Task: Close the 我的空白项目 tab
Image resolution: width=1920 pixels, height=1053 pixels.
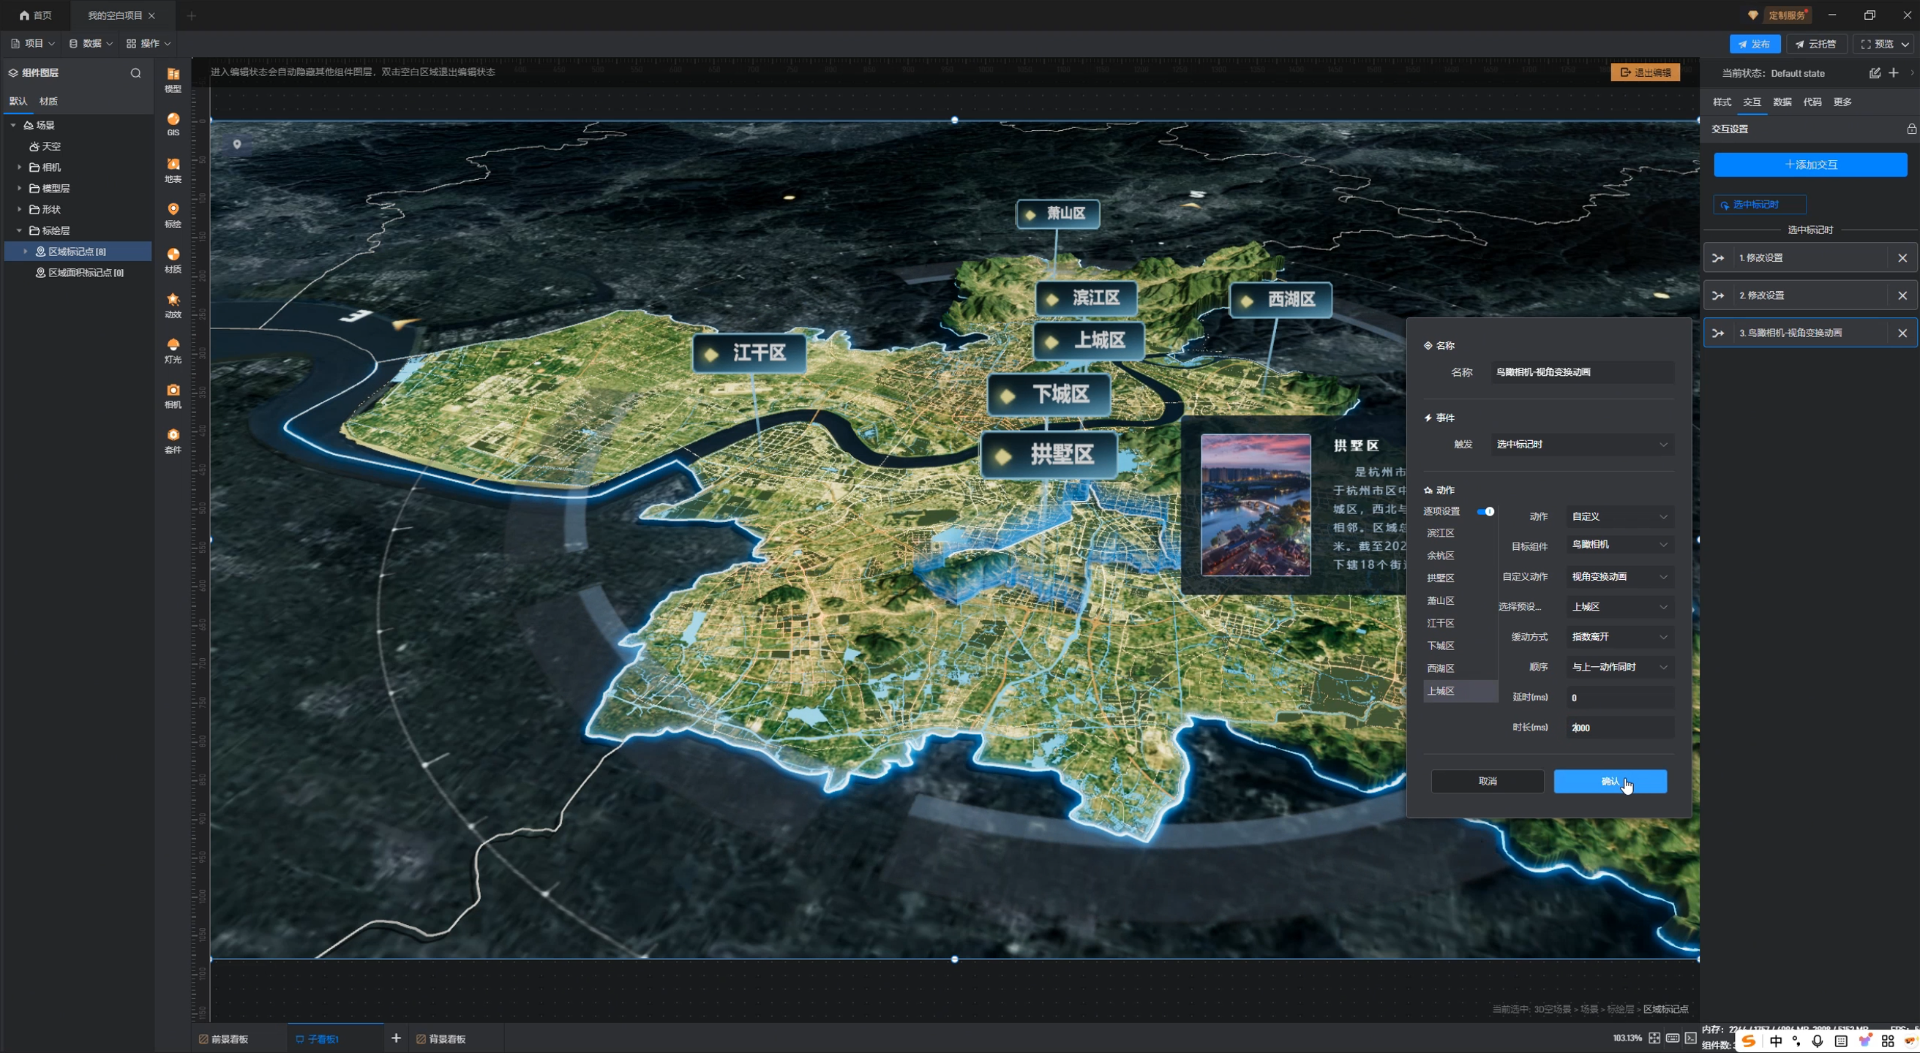Action: (x=152, y=16)
